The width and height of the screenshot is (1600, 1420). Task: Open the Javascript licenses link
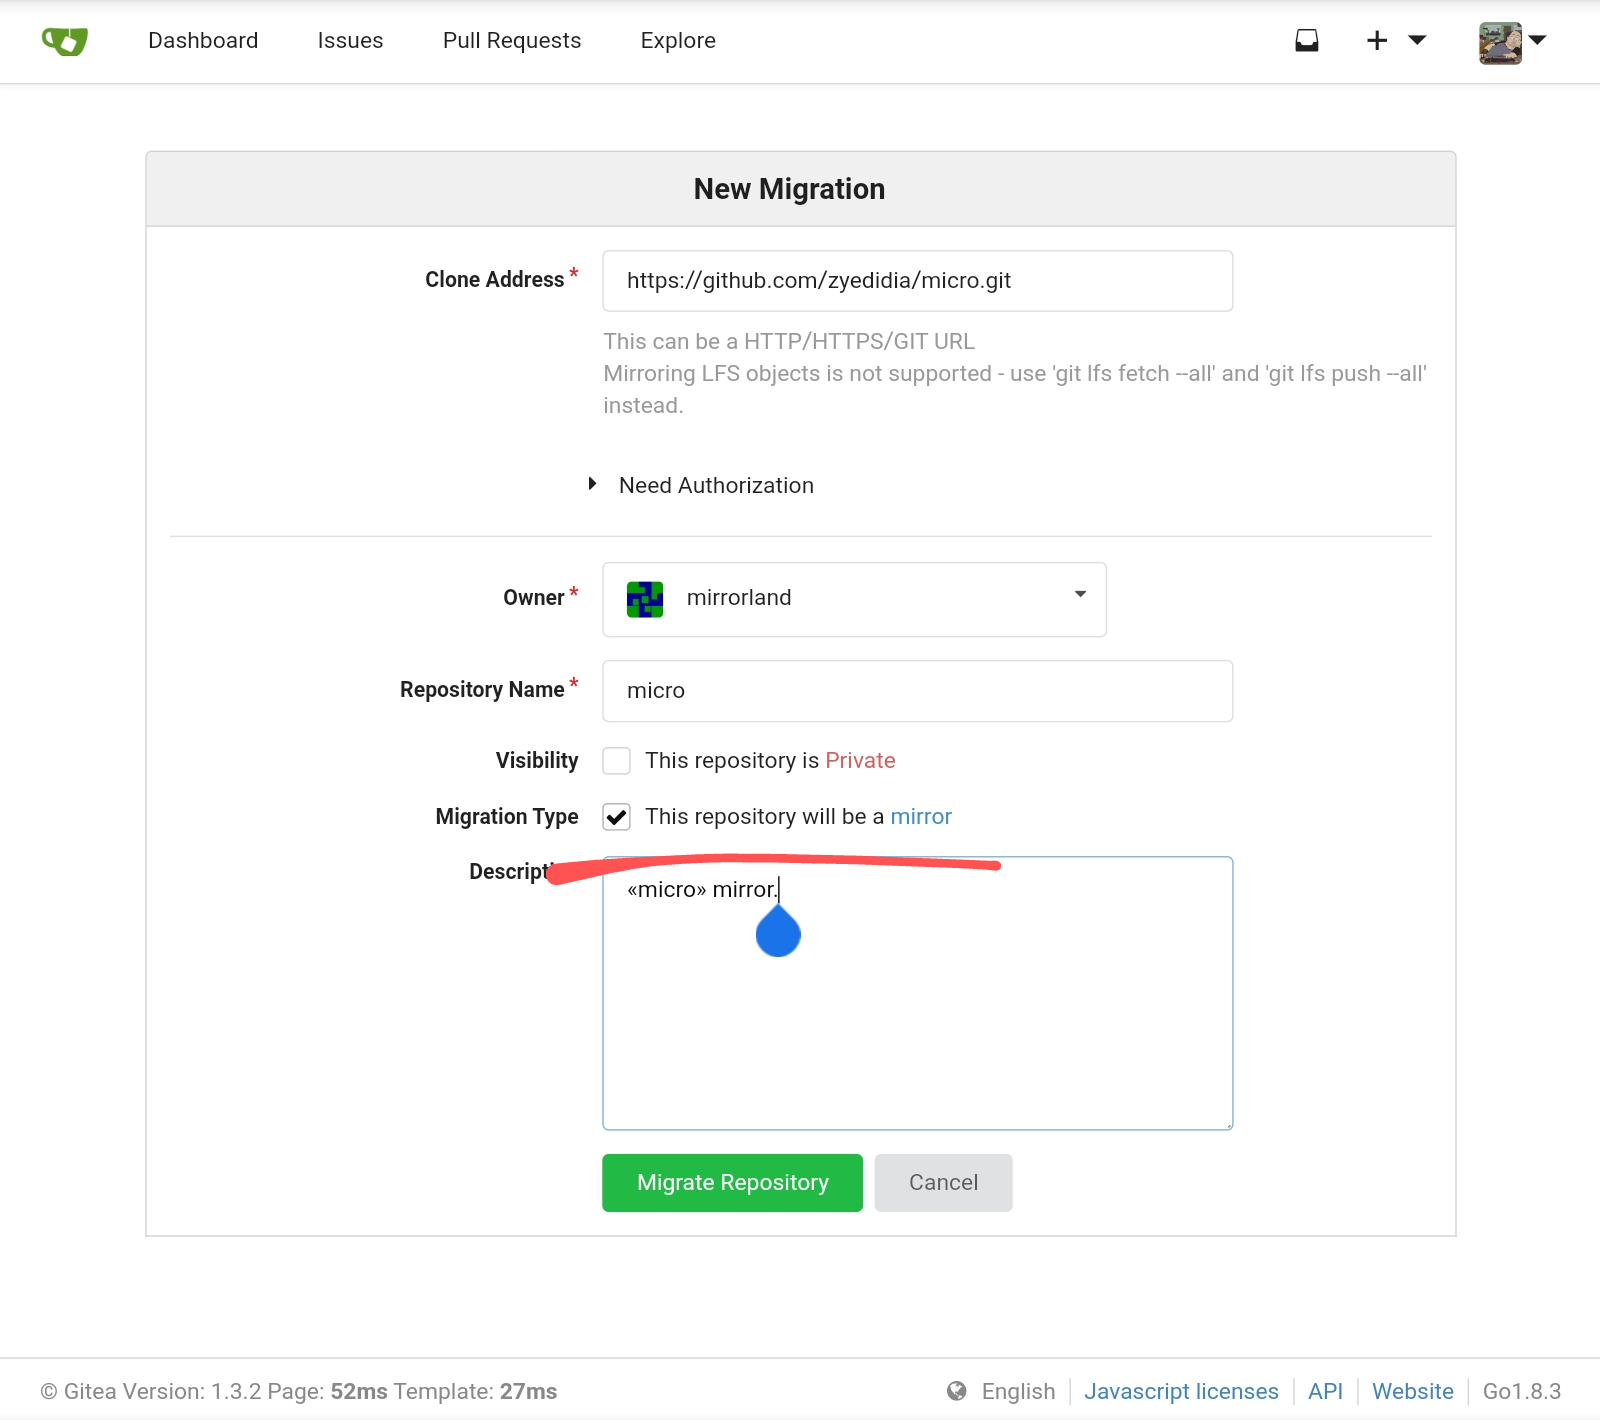[1181, 1391]
